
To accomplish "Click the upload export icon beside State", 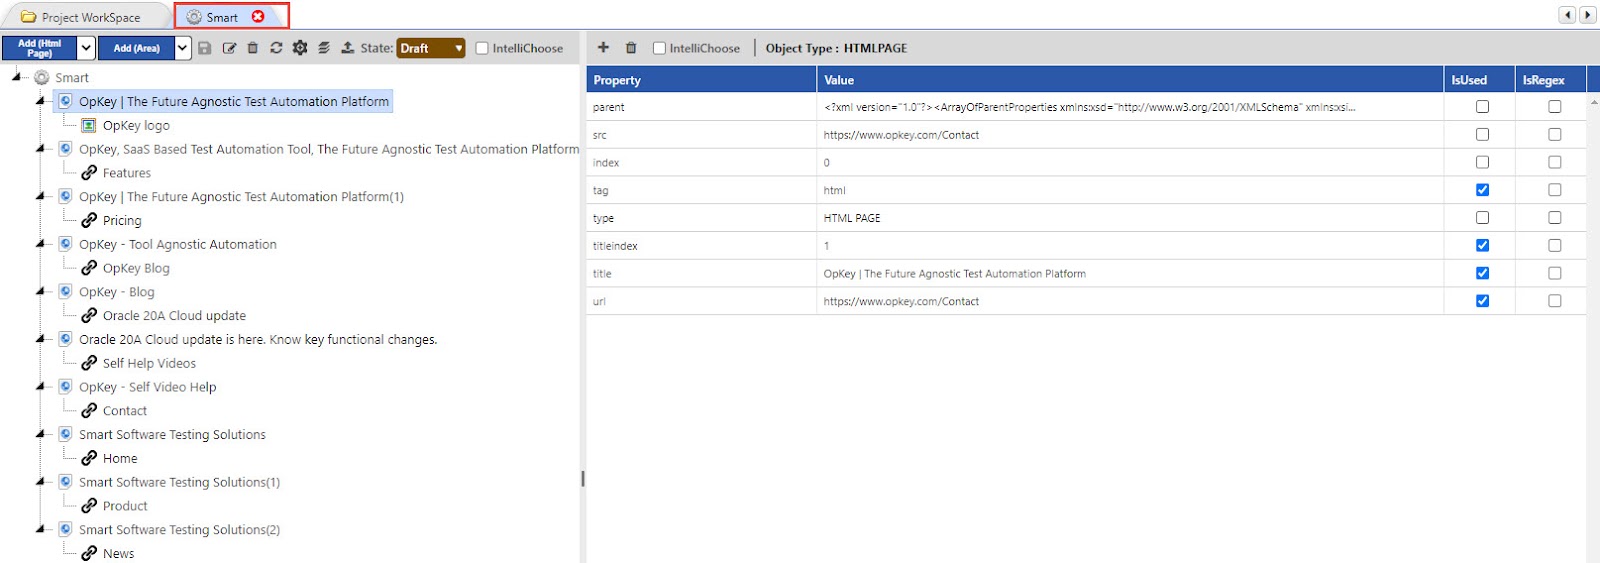I will click(x=347, y=48).
